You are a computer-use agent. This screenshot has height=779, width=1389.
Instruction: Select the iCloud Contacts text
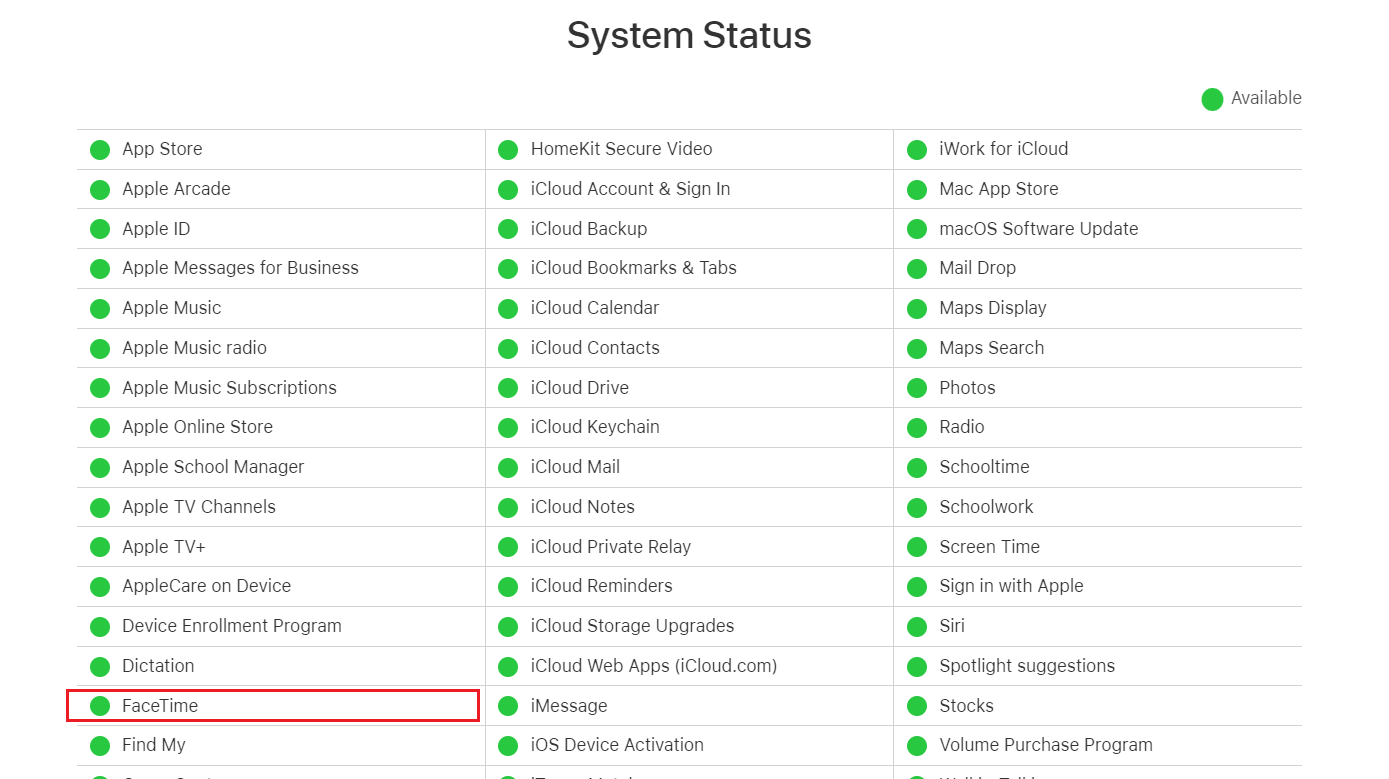coord(595,348)
